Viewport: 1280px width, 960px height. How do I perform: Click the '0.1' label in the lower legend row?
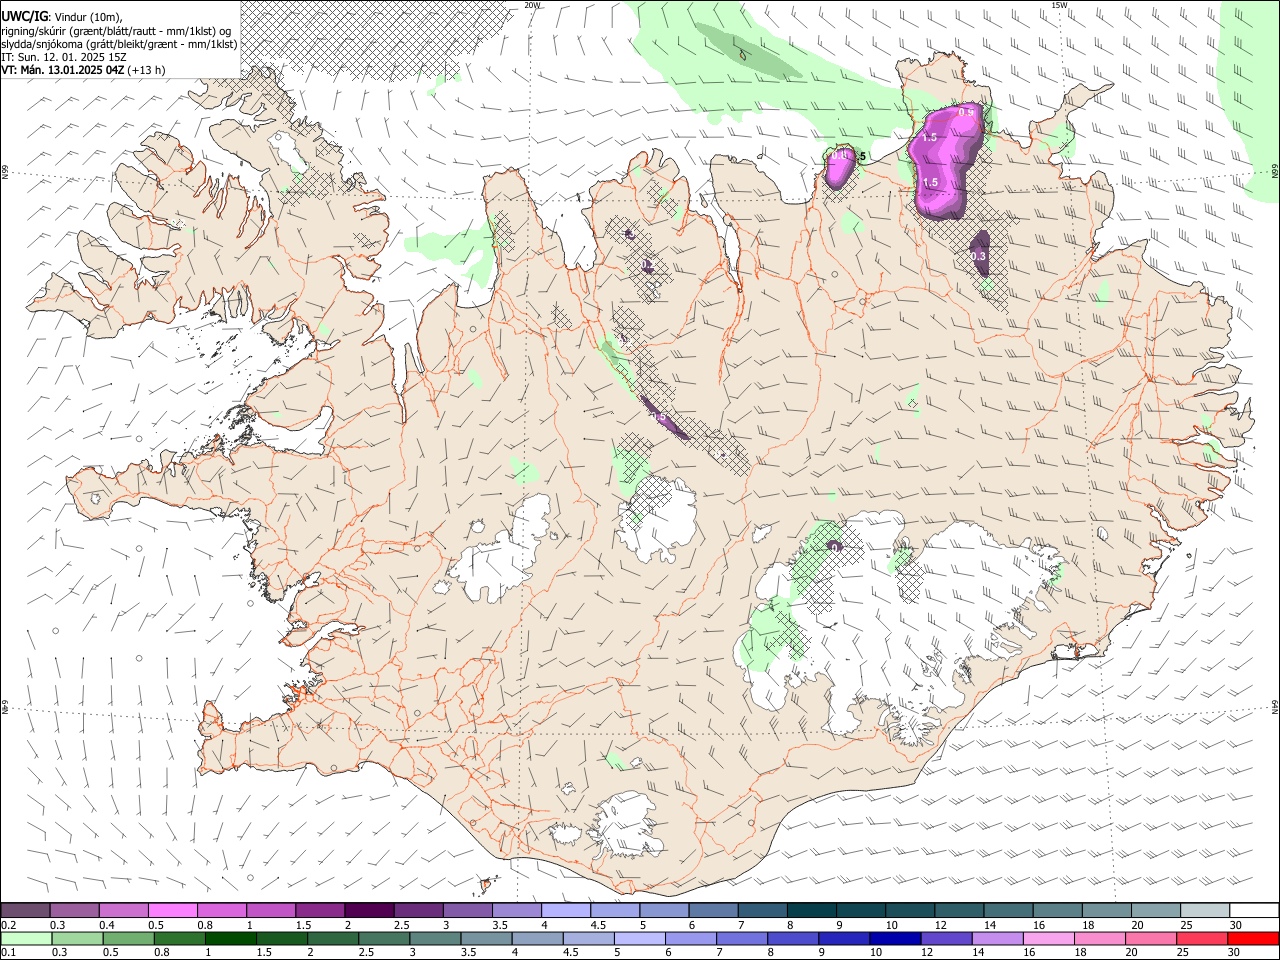pos(8,953)
